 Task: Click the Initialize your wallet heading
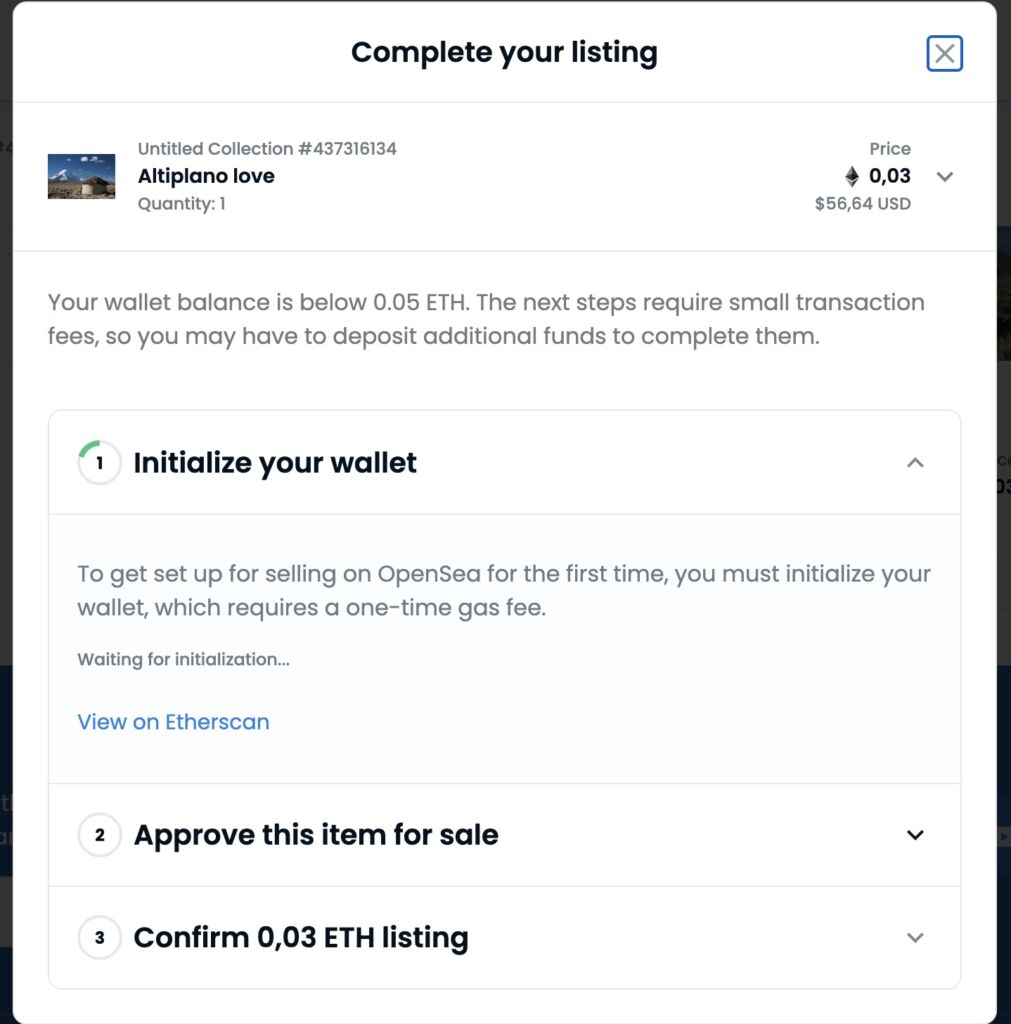(x=275, y=463)
